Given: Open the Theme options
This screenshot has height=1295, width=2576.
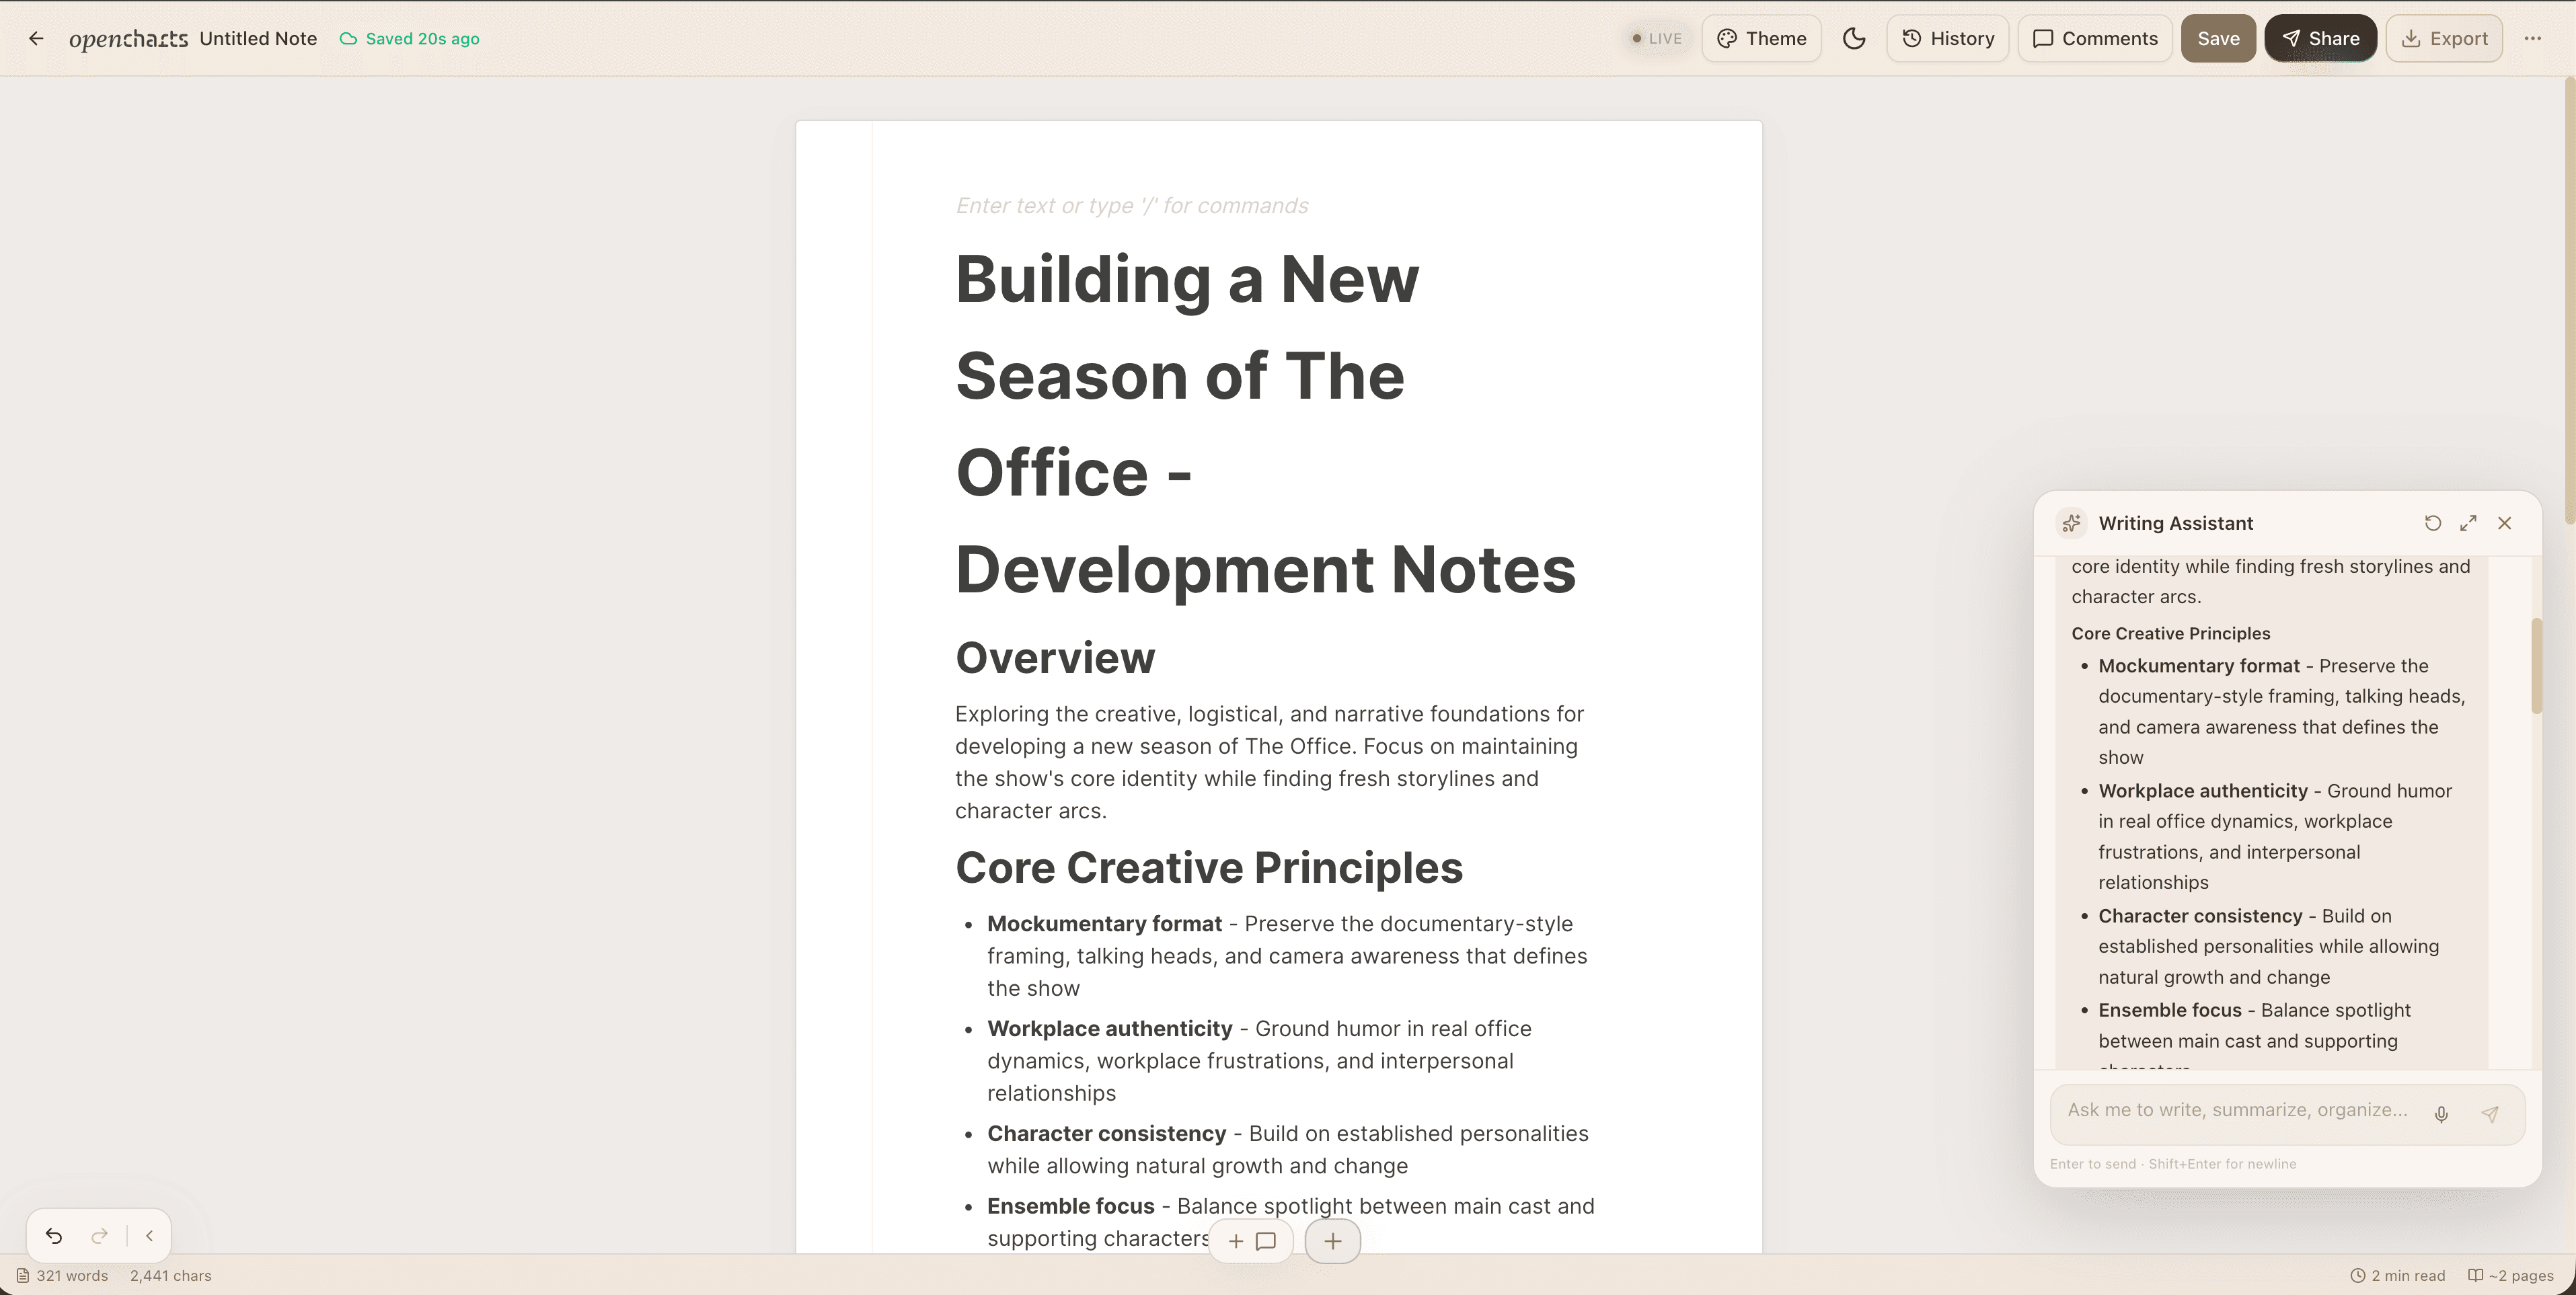Looking at the screenshot, I should pos(1761,38).
